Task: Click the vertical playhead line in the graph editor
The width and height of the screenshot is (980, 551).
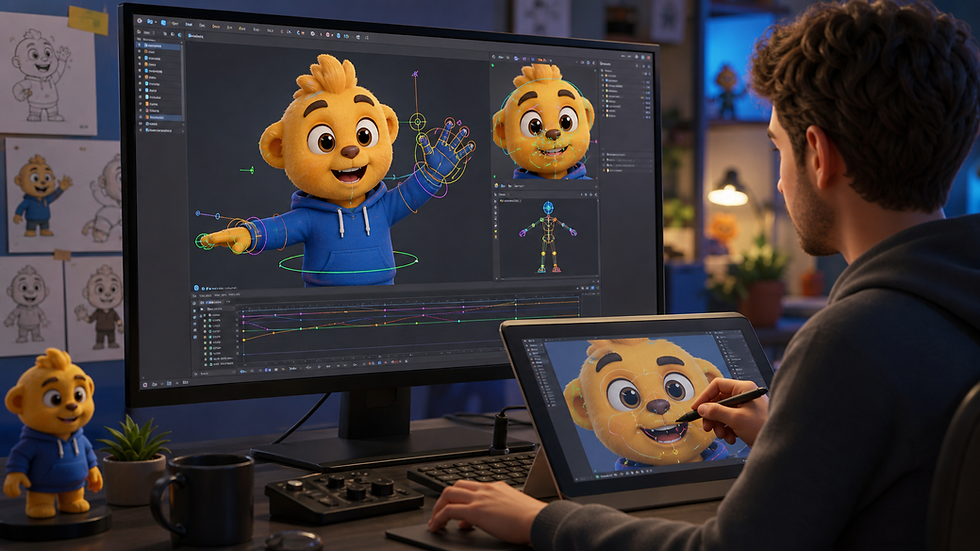Action: click(516, 307)
